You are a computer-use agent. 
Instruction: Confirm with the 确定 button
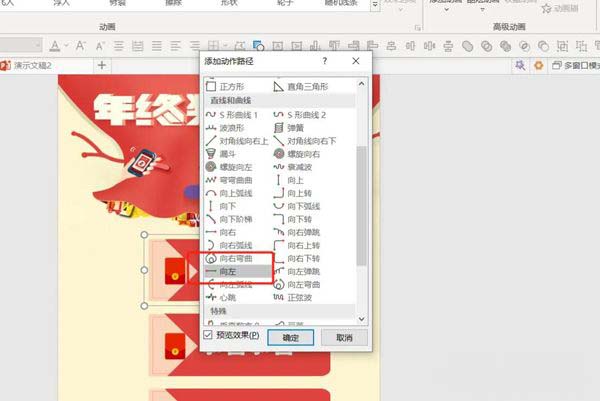coord(290,337)
